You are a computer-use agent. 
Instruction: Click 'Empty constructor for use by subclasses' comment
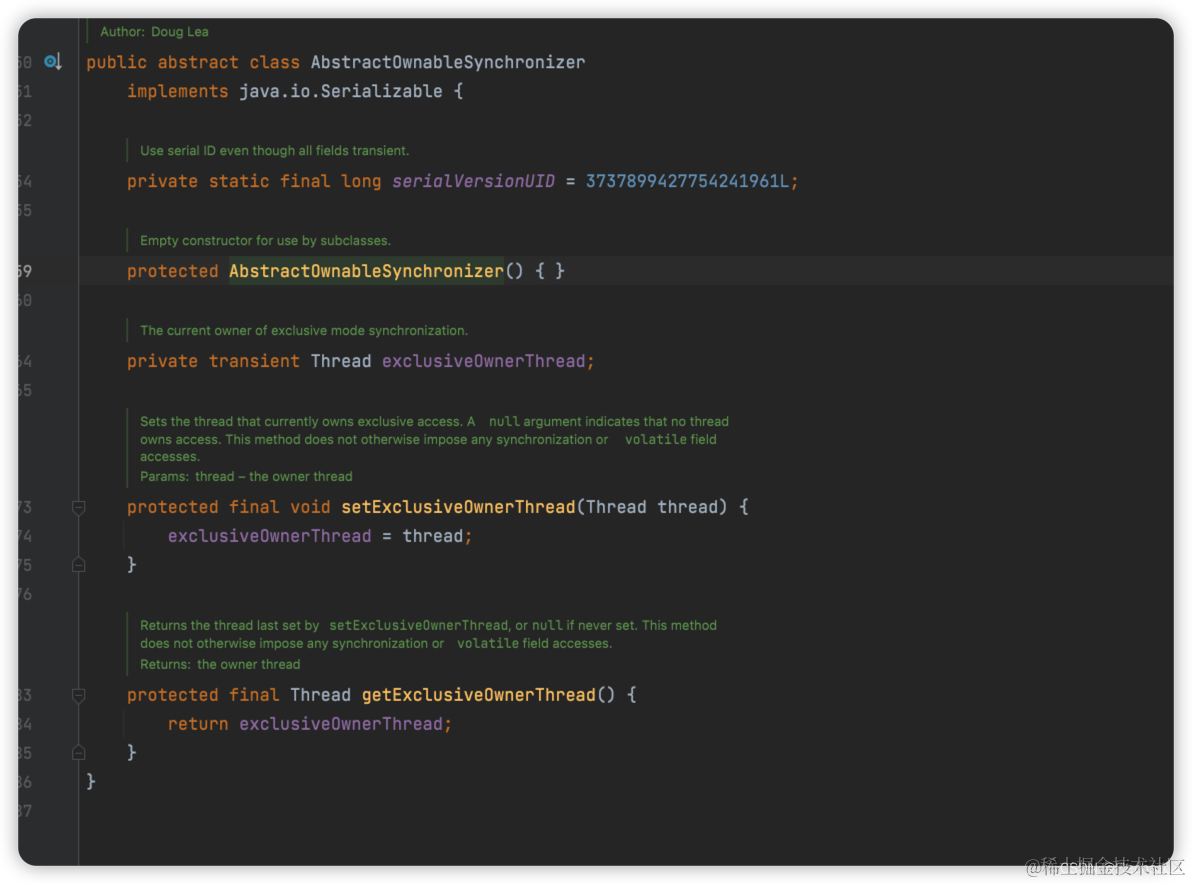(x=265, y=240)
